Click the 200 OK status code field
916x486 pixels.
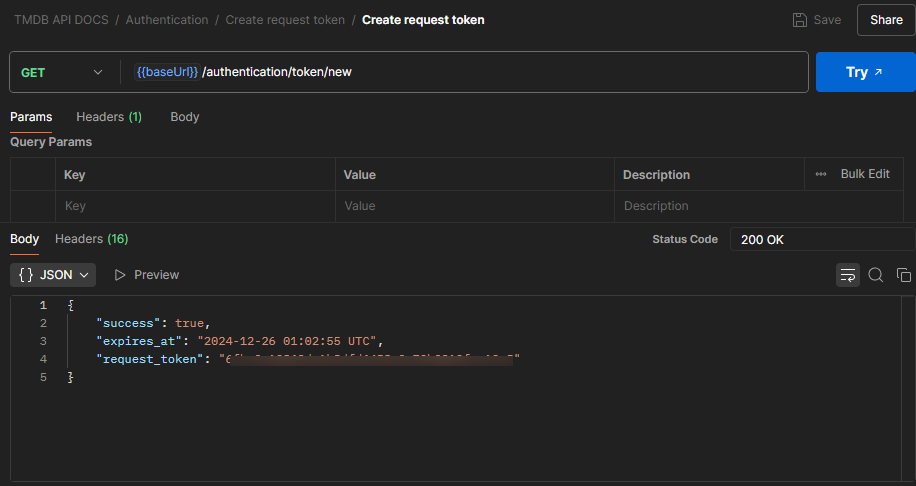[822, 239]
